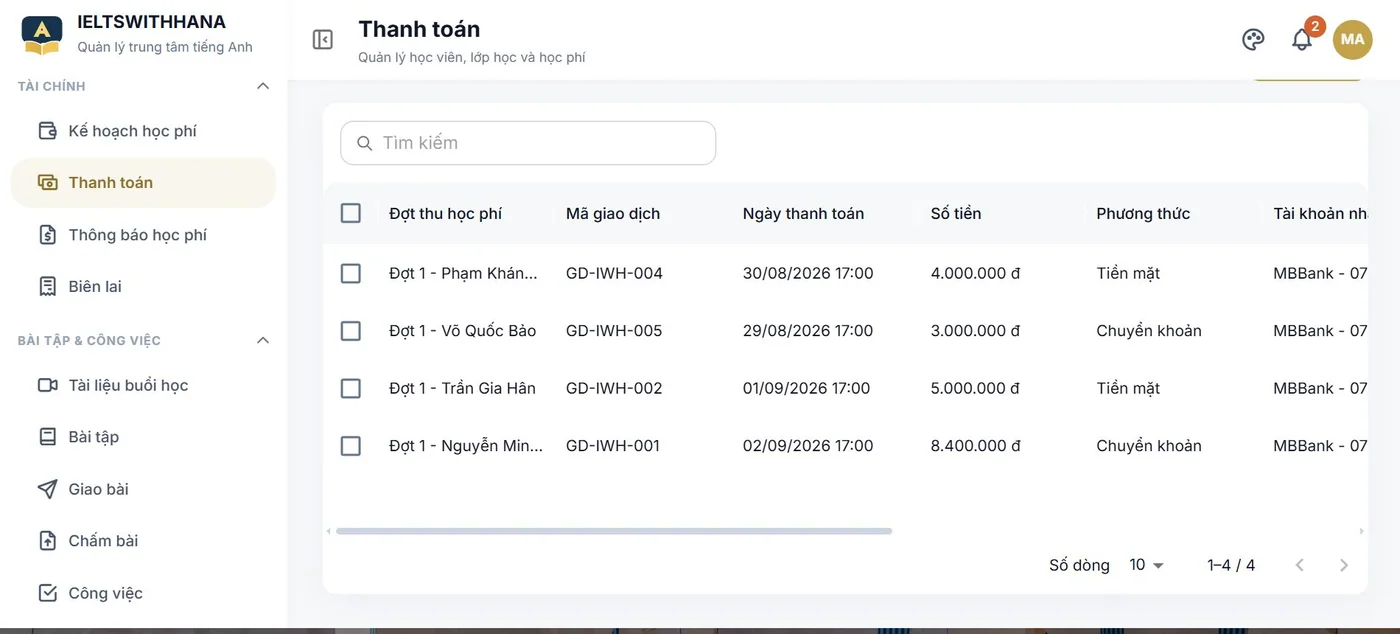Image resolution: width=1400 pixels, height=634 pixels.
Task: Click the Thông báo học phí document icon
Action: point(47,235)
